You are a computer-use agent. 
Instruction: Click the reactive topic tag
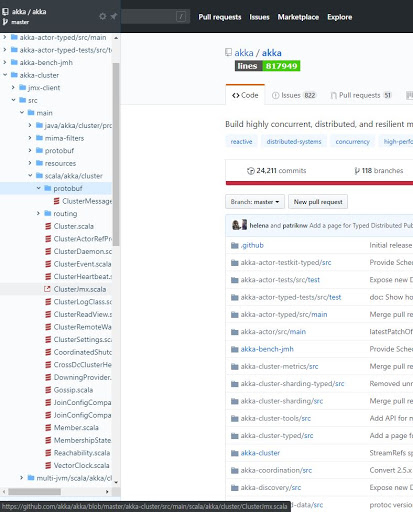(x=241, y=142)
